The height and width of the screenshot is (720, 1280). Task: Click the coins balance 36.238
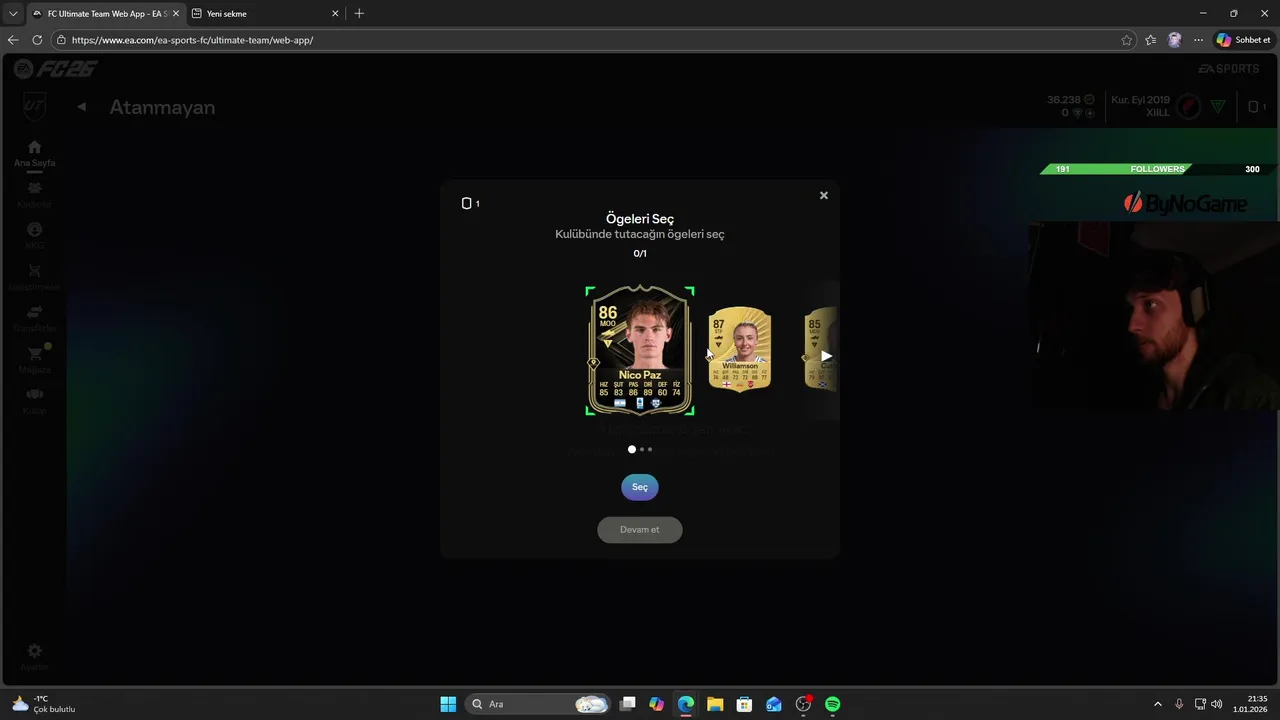click(1070, 100)
